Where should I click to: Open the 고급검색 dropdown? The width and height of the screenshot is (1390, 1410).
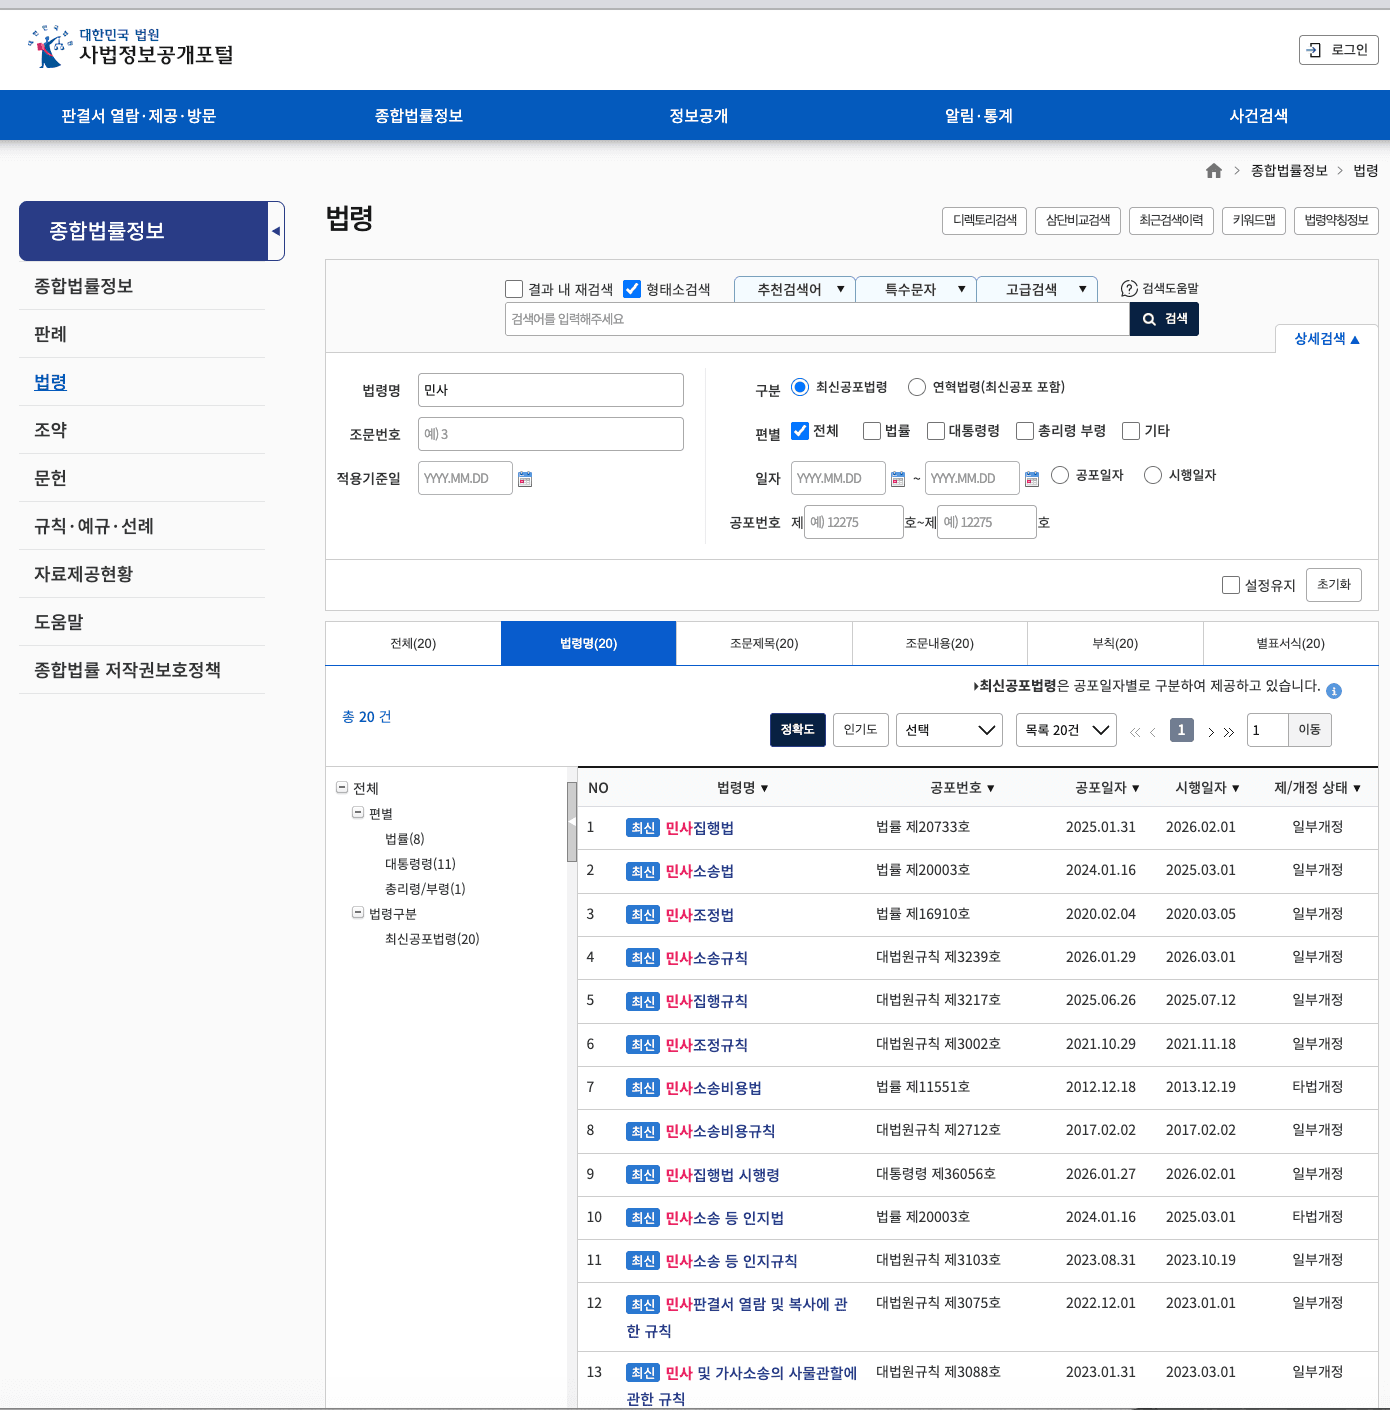coord(1037,289)
